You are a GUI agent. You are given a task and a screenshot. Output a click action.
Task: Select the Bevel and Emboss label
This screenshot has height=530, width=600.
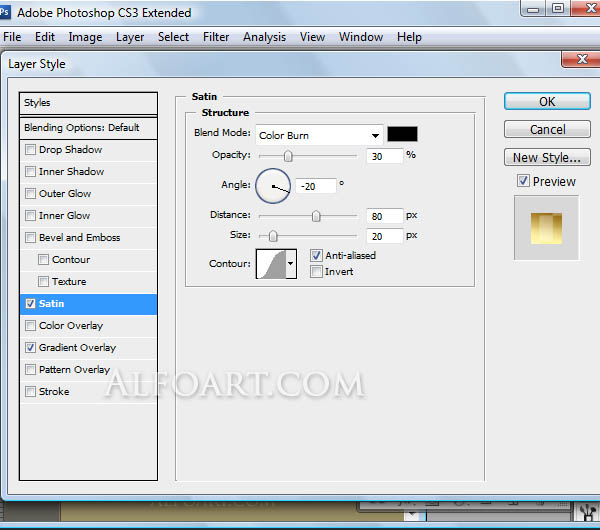(x=80, y=237)
